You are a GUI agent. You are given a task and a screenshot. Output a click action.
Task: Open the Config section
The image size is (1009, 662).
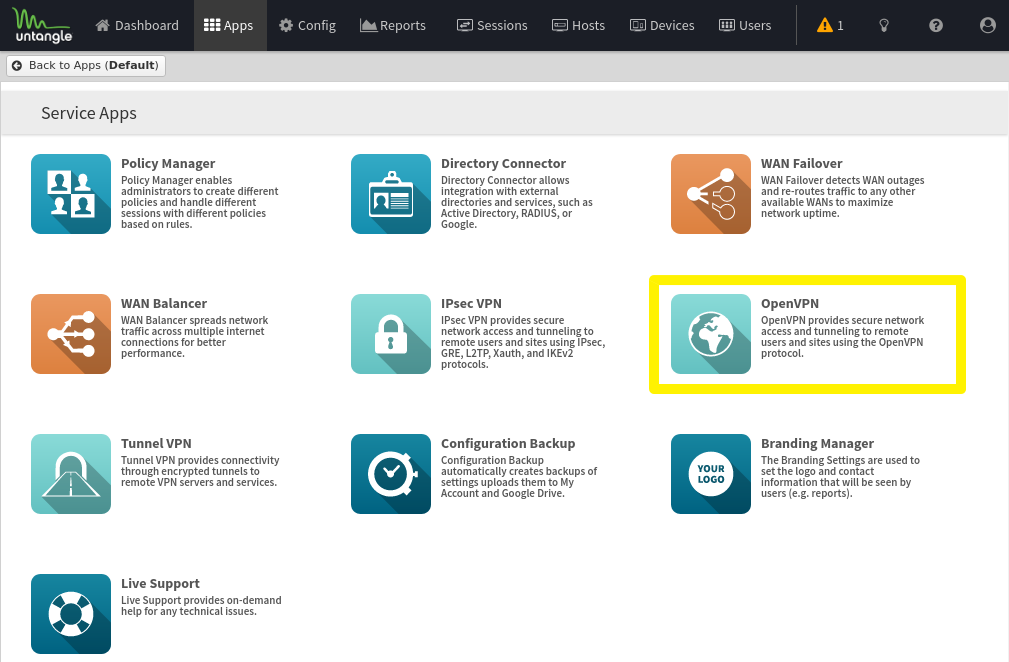point(308,25)
